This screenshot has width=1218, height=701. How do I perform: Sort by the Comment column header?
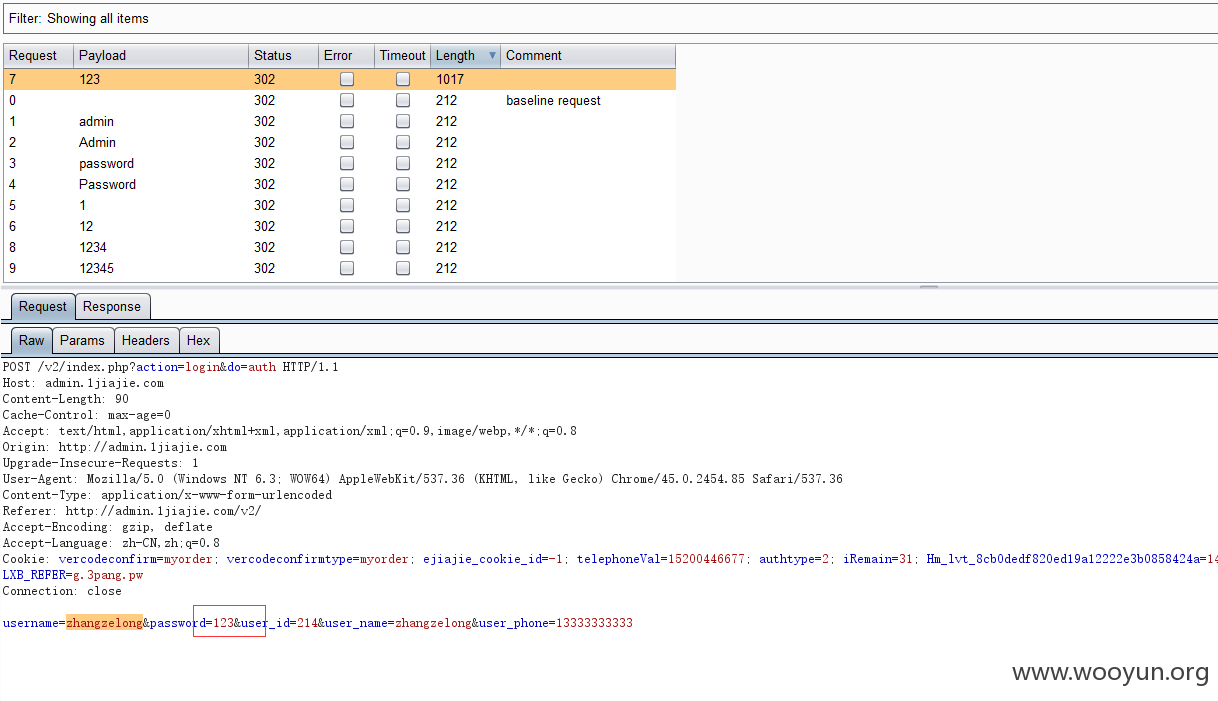coord(588,56)
